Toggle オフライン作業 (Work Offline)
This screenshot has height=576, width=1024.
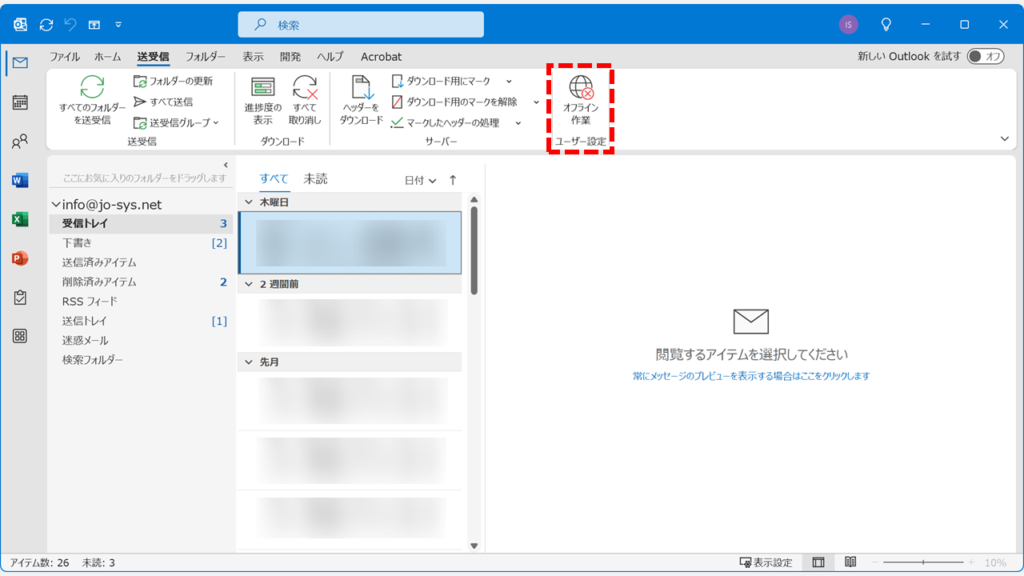(581, 100)
